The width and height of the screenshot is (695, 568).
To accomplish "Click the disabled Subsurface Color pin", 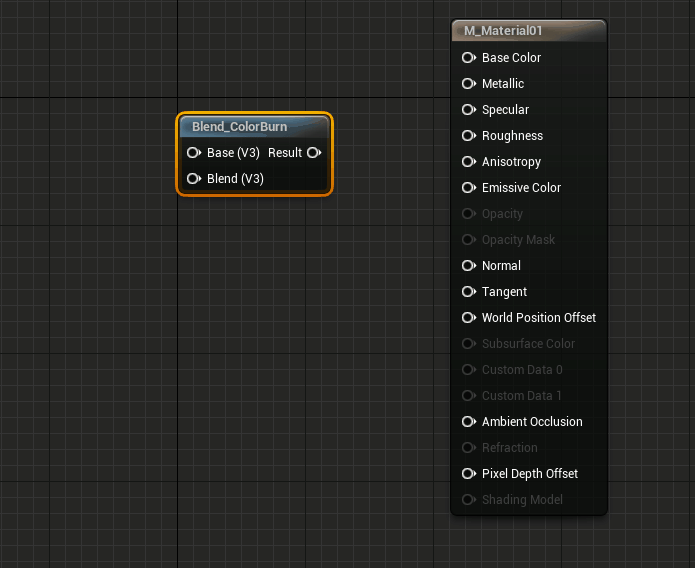I will [469, 344].
